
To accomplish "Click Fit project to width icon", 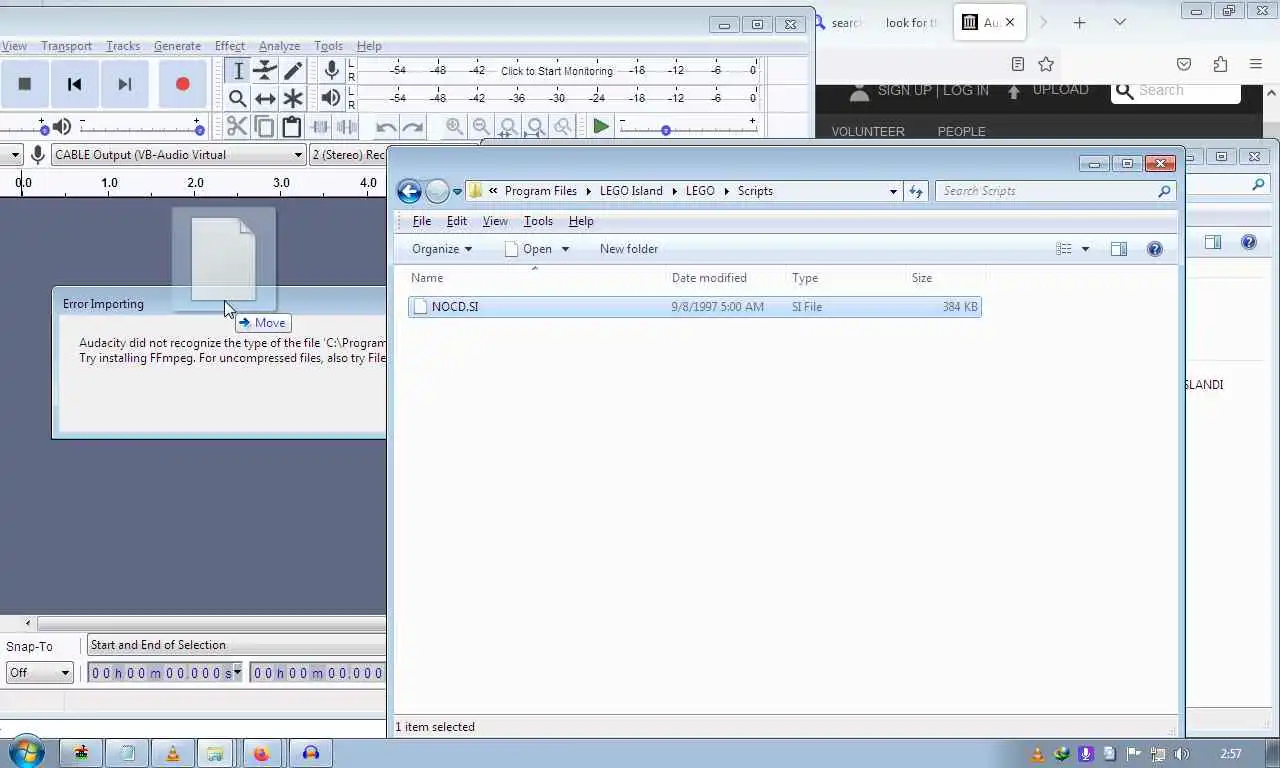I will tap(535, 126).
